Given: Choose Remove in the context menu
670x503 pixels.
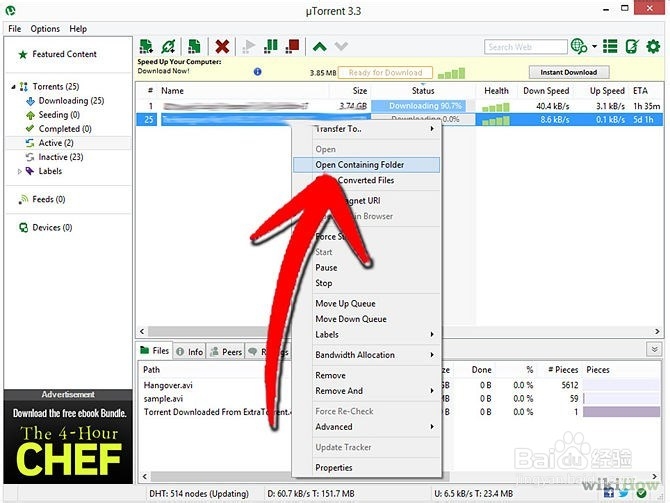Looking at the screenshot, I should pos(330,376).
